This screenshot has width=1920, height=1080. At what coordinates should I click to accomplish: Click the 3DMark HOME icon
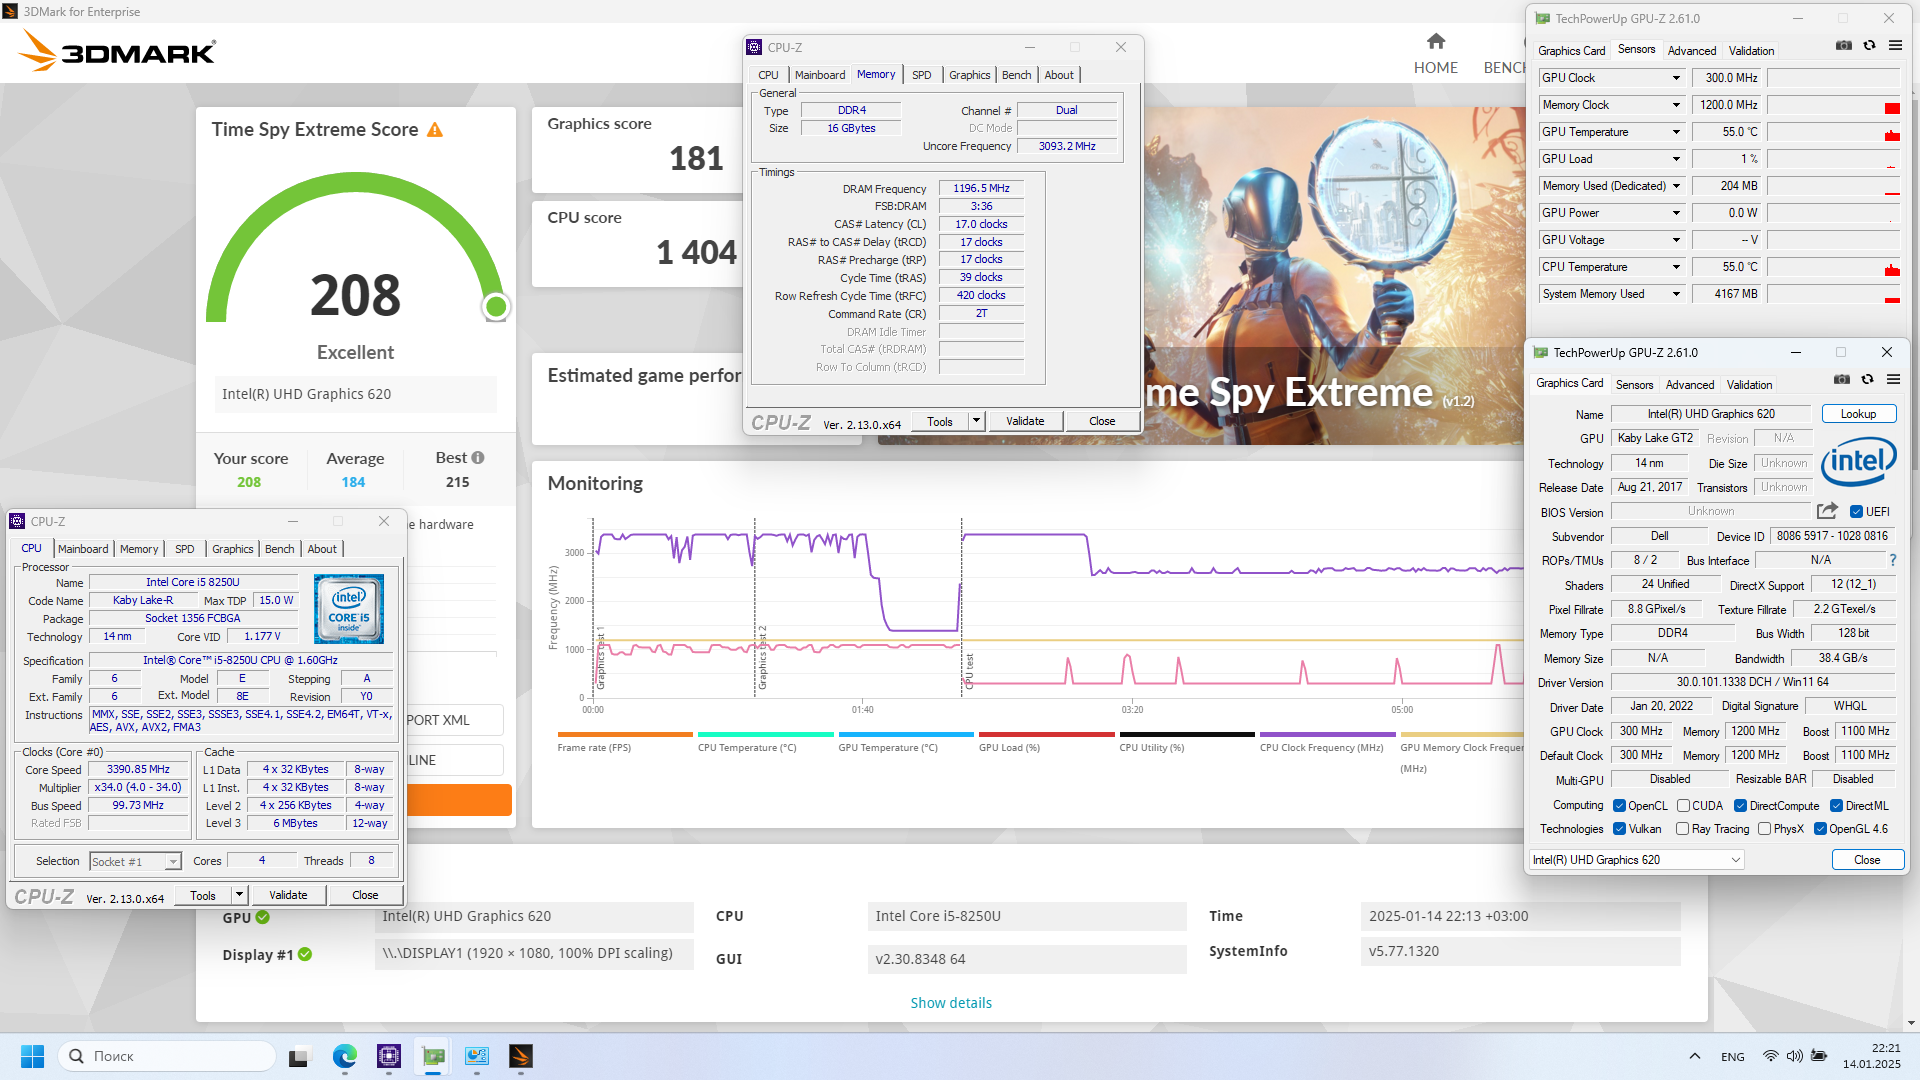1435,41
